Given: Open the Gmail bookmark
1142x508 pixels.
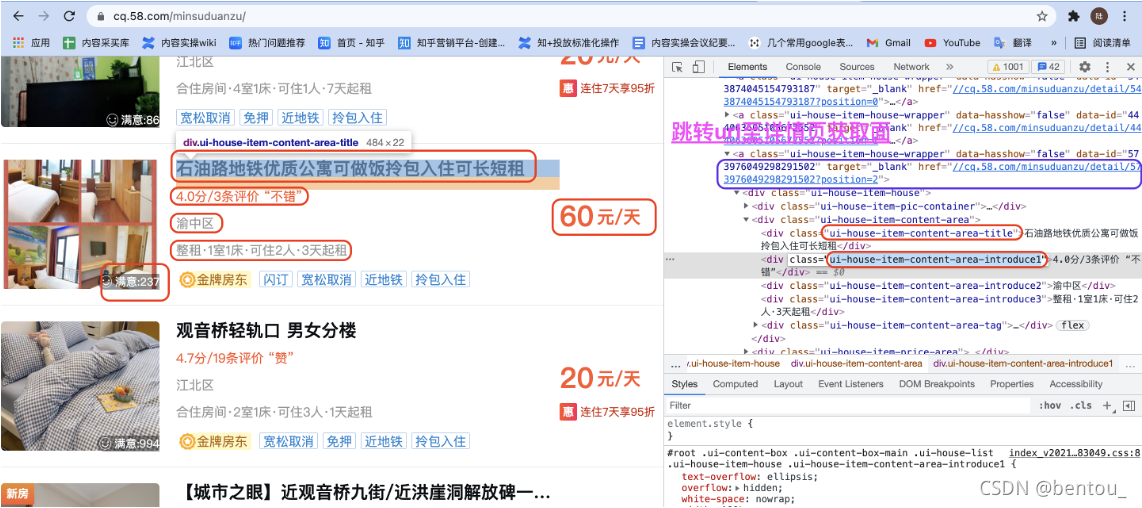Looking at the screenshot, I should [889, 43].
